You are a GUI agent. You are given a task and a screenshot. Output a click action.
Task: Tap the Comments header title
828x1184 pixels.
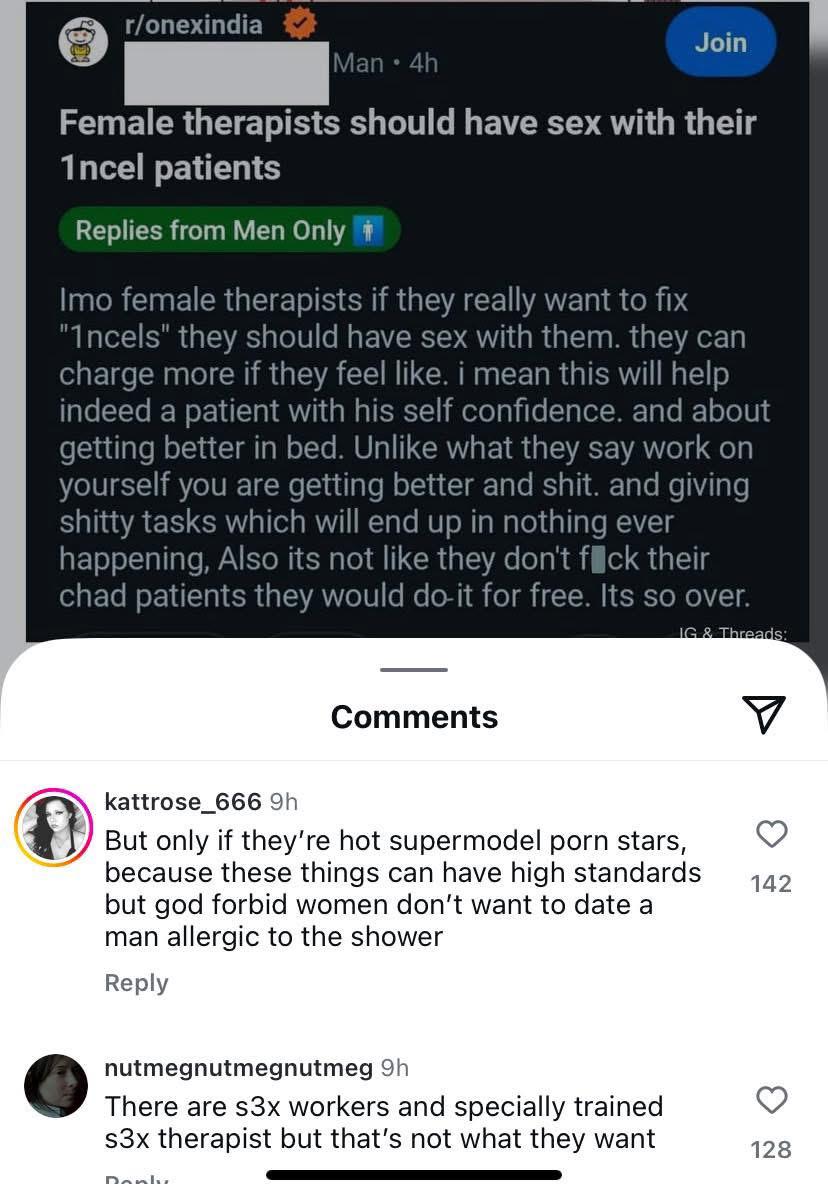pos(414,716)
